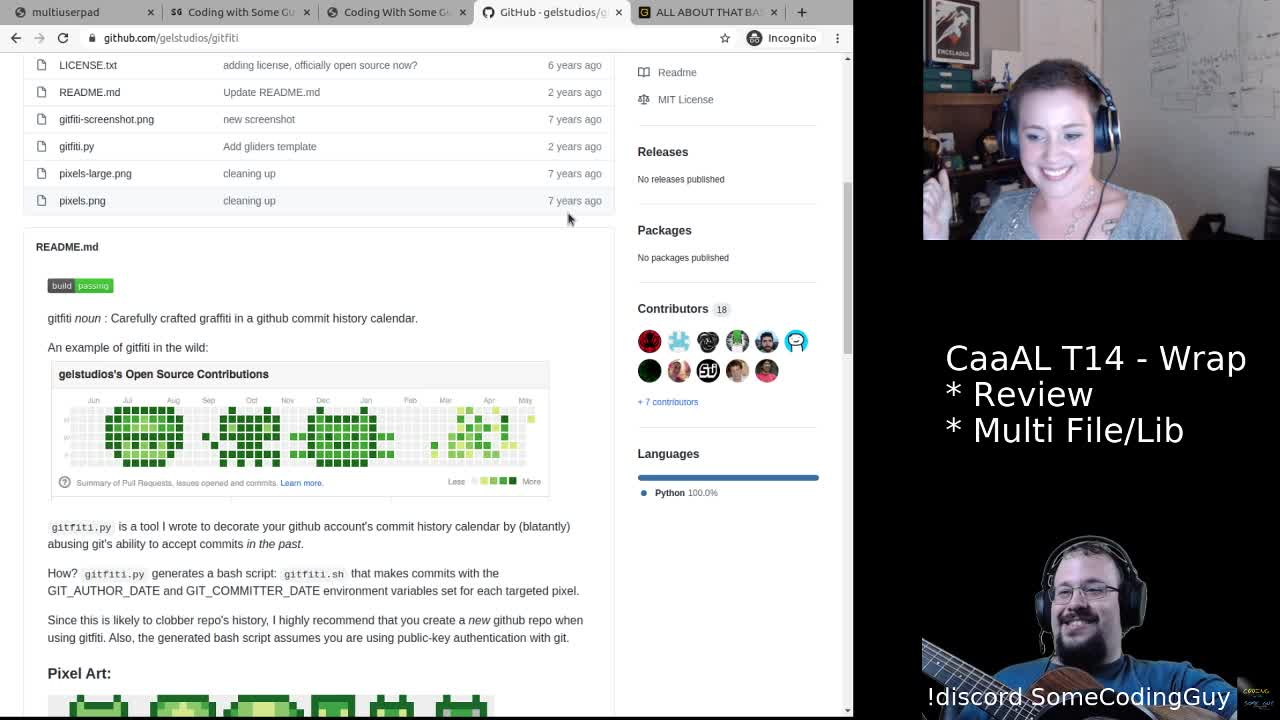
Task: Click the Pixel Art heading
Action: click(x=79, y=673)
